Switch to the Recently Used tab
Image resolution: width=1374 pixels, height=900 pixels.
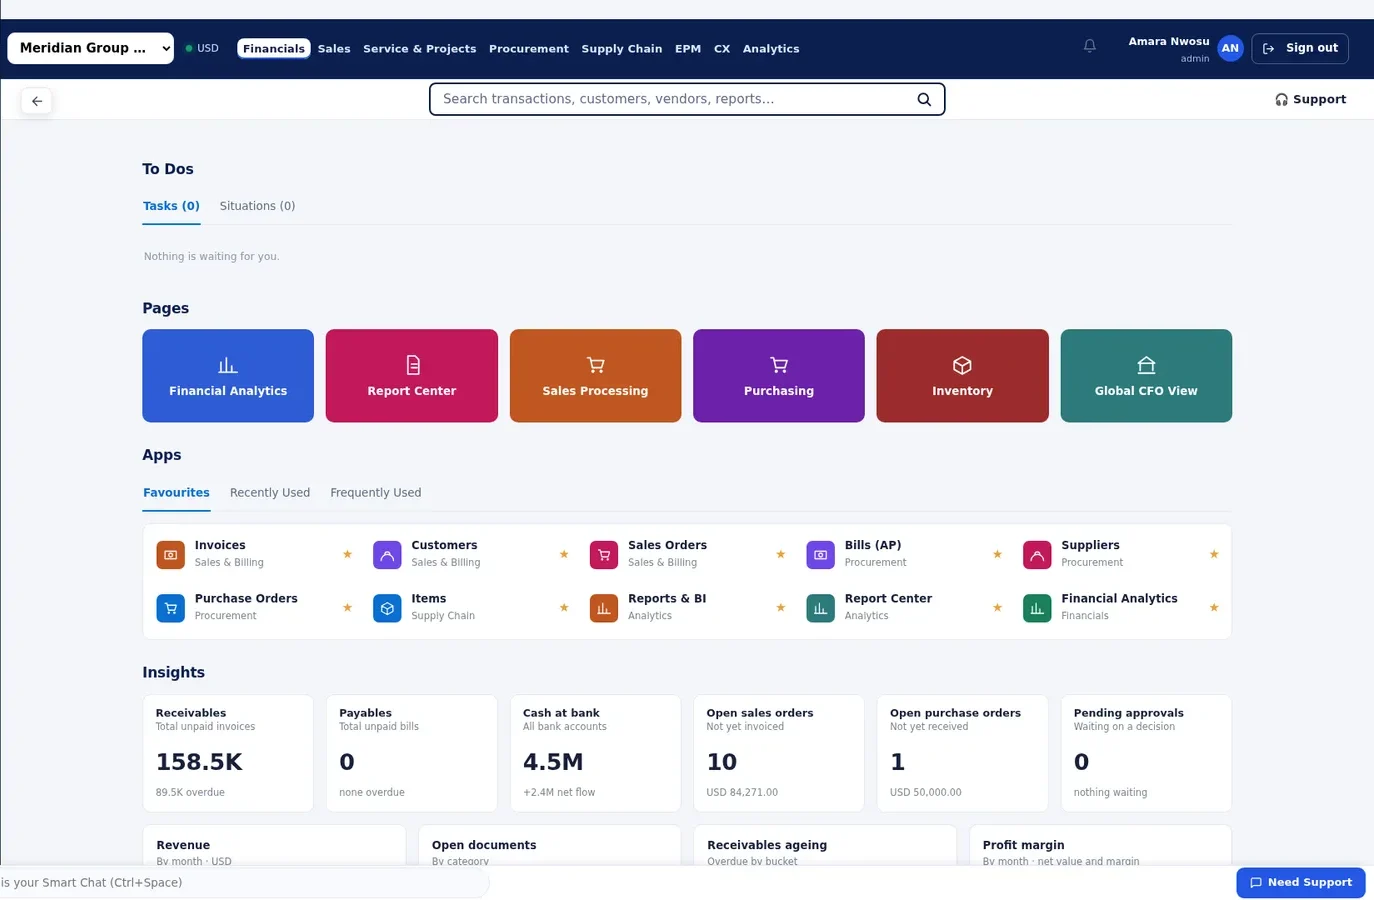coord(270,492)
